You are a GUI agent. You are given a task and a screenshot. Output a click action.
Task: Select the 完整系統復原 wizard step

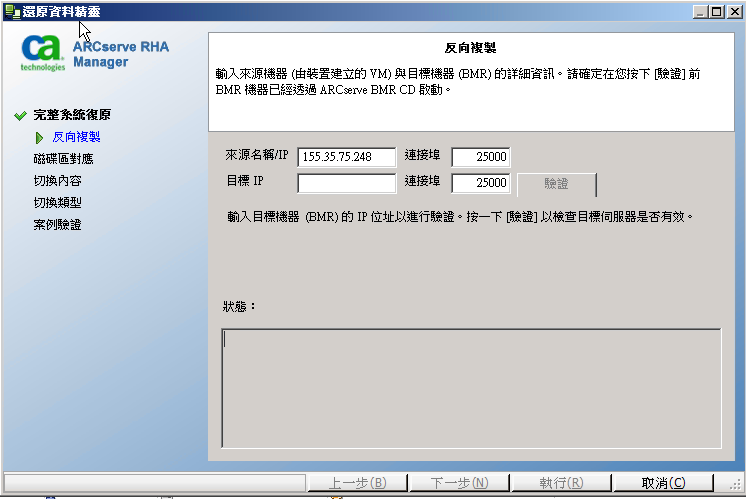point(72,115)
